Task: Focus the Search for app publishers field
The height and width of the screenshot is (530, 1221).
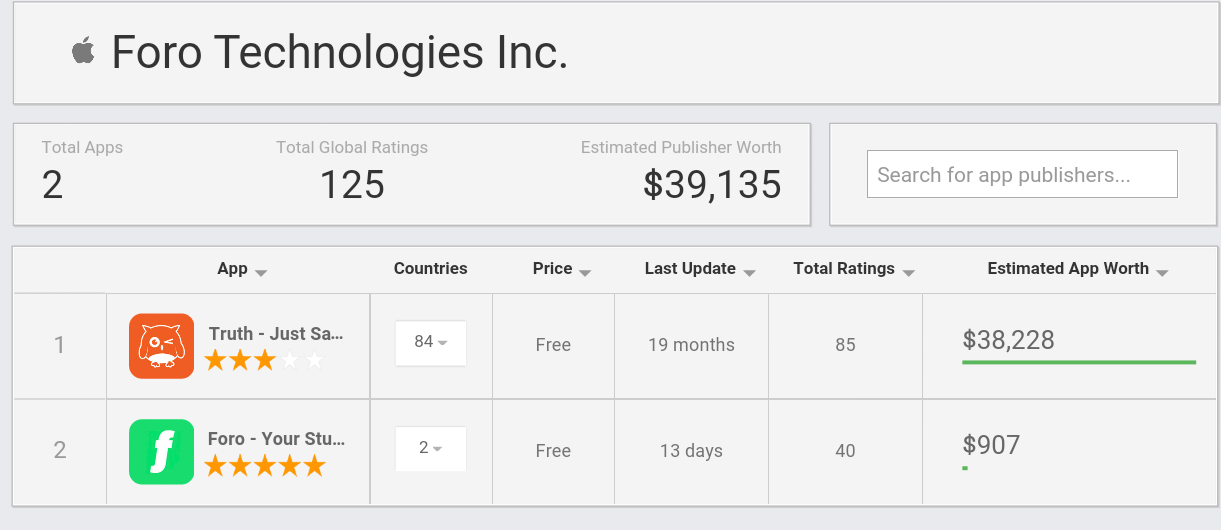Action: (x=1021, y=175)
